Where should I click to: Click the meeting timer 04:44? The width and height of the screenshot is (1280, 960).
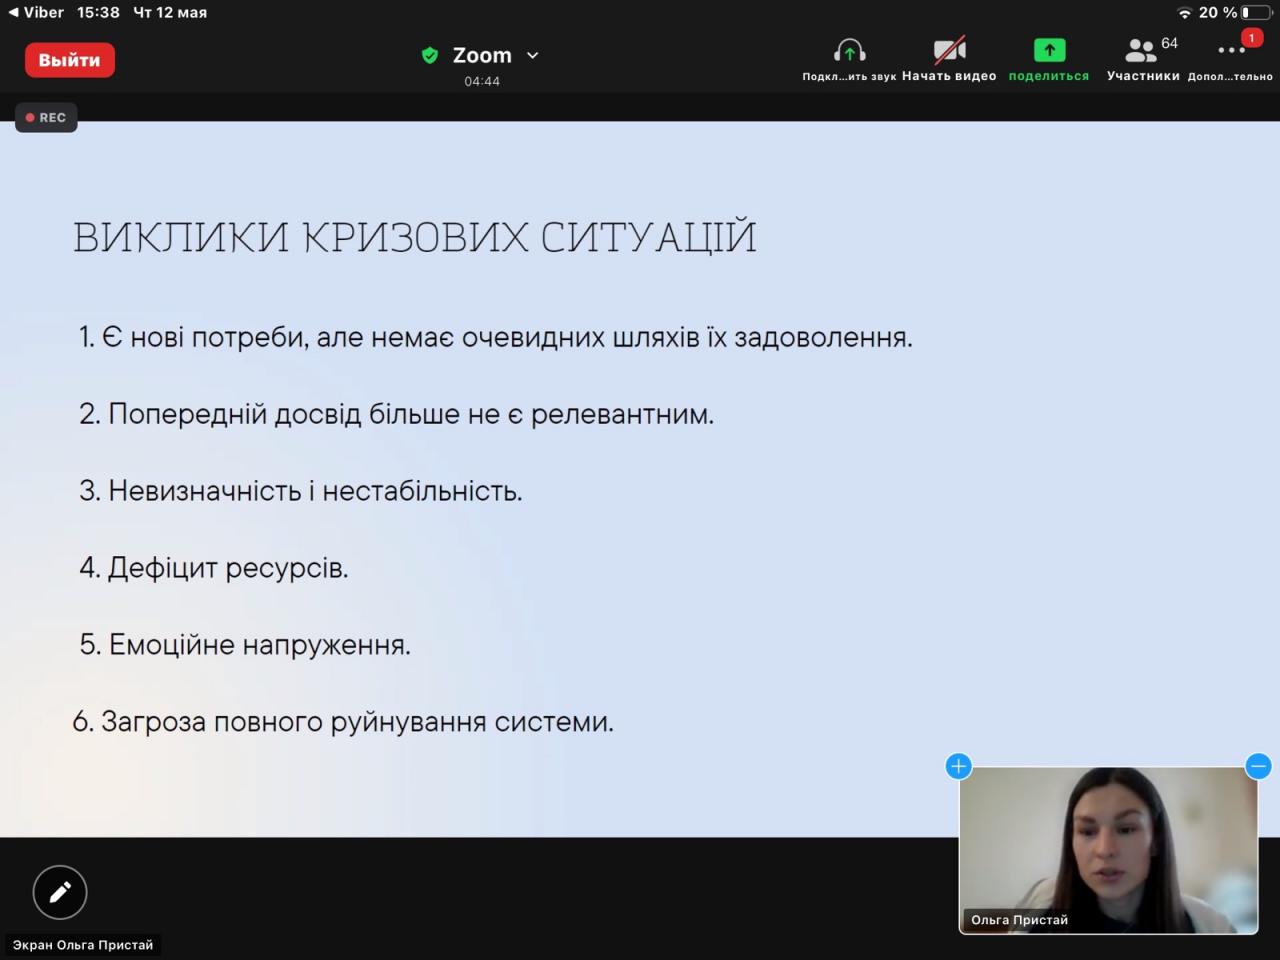pyautogui.click(x=481, y=81)
